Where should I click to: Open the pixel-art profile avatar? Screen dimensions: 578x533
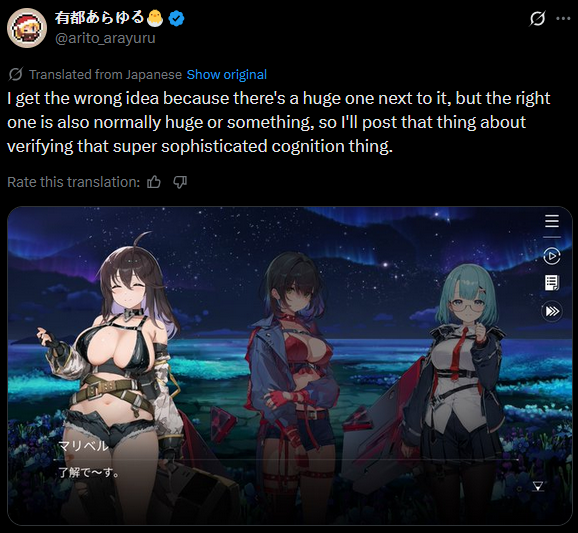point(27,28)
